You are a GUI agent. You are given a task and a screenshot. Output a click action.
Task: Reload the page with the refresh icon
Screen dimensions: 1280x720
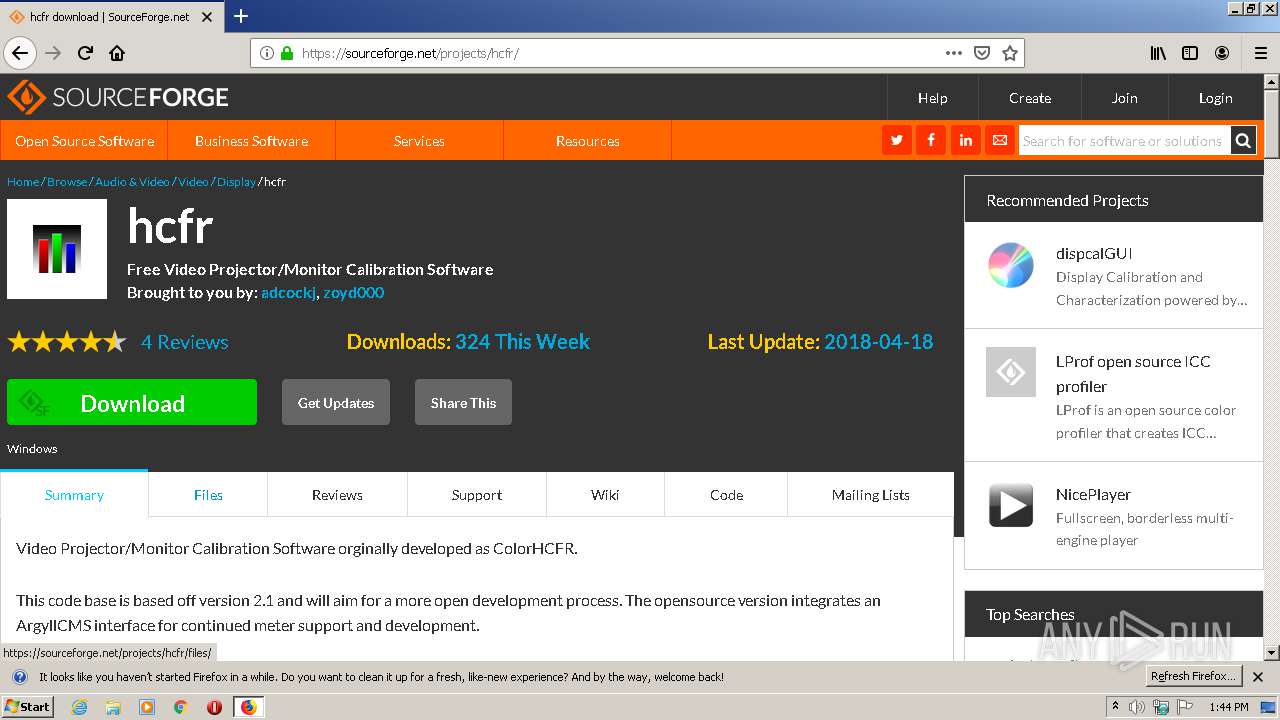click(85, 53)
